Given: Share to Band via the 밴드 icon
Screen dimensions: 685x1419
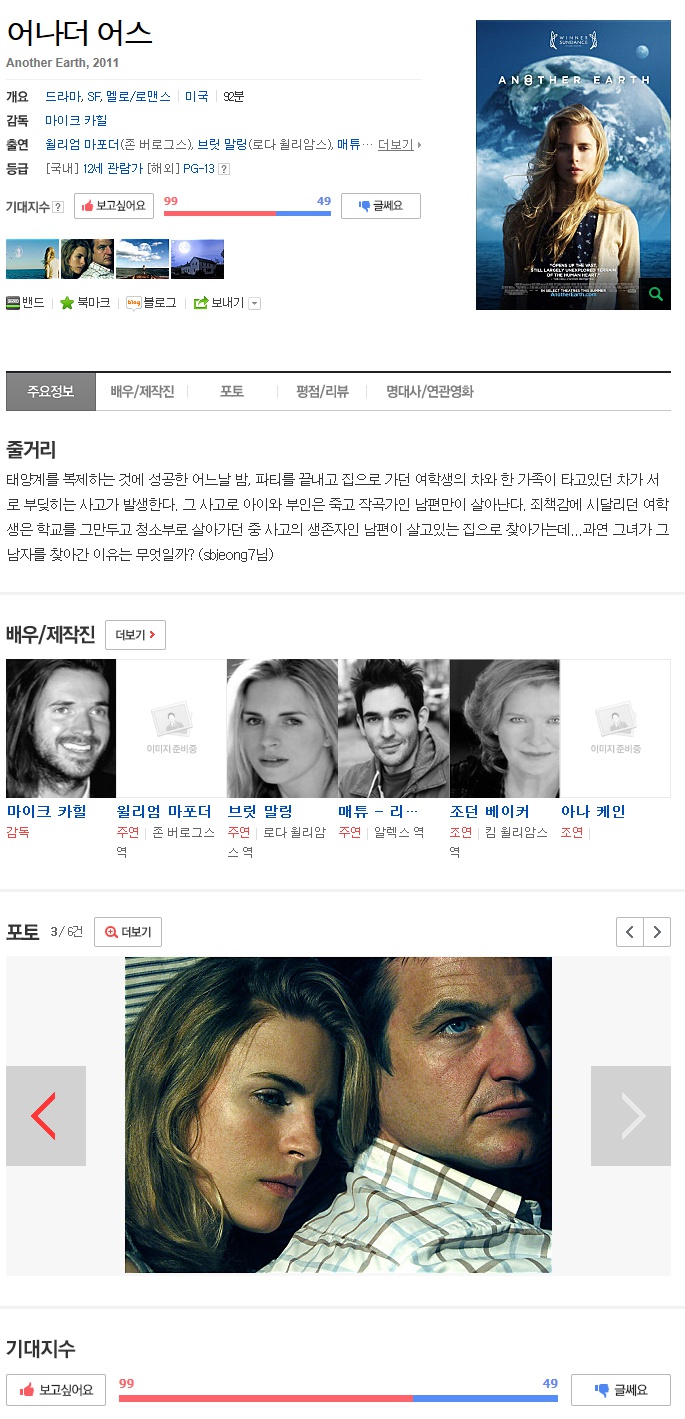Looking at the screenshot, I should click(14, 303).
